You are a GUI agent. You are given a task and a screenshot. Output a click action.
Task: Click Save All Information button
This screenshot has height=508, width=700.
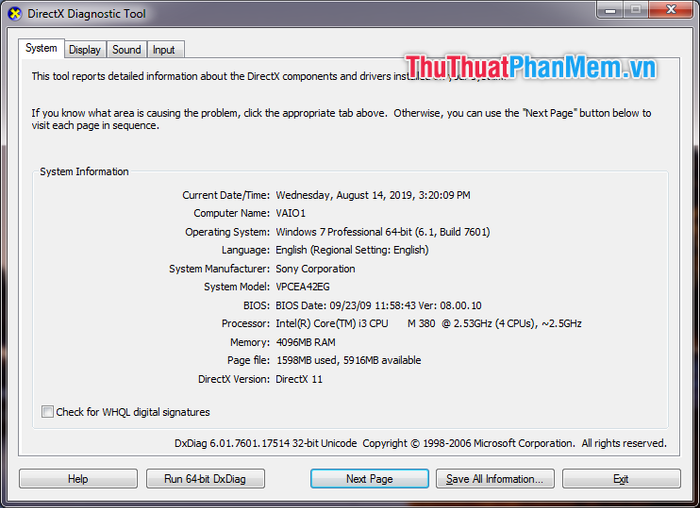(495, 479)
